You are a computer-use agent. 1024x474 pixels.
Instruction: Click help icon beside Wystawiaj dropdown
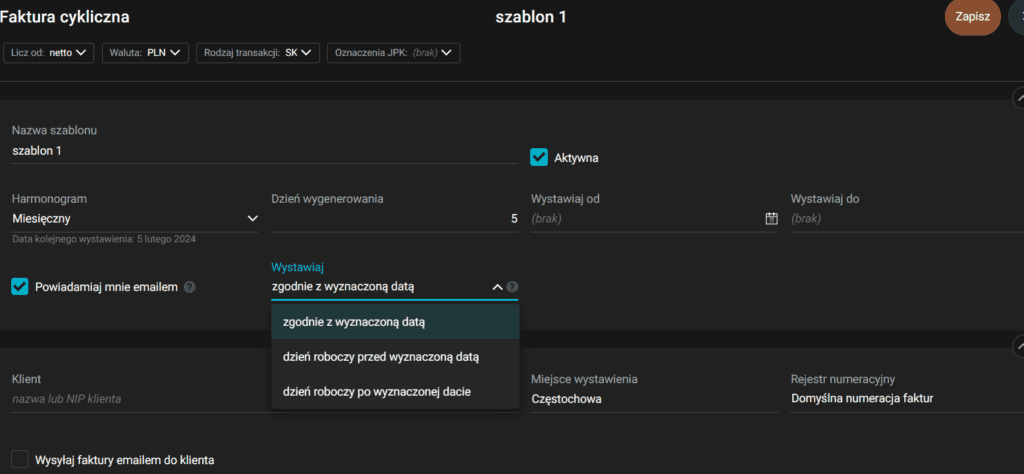pos(512,287)
